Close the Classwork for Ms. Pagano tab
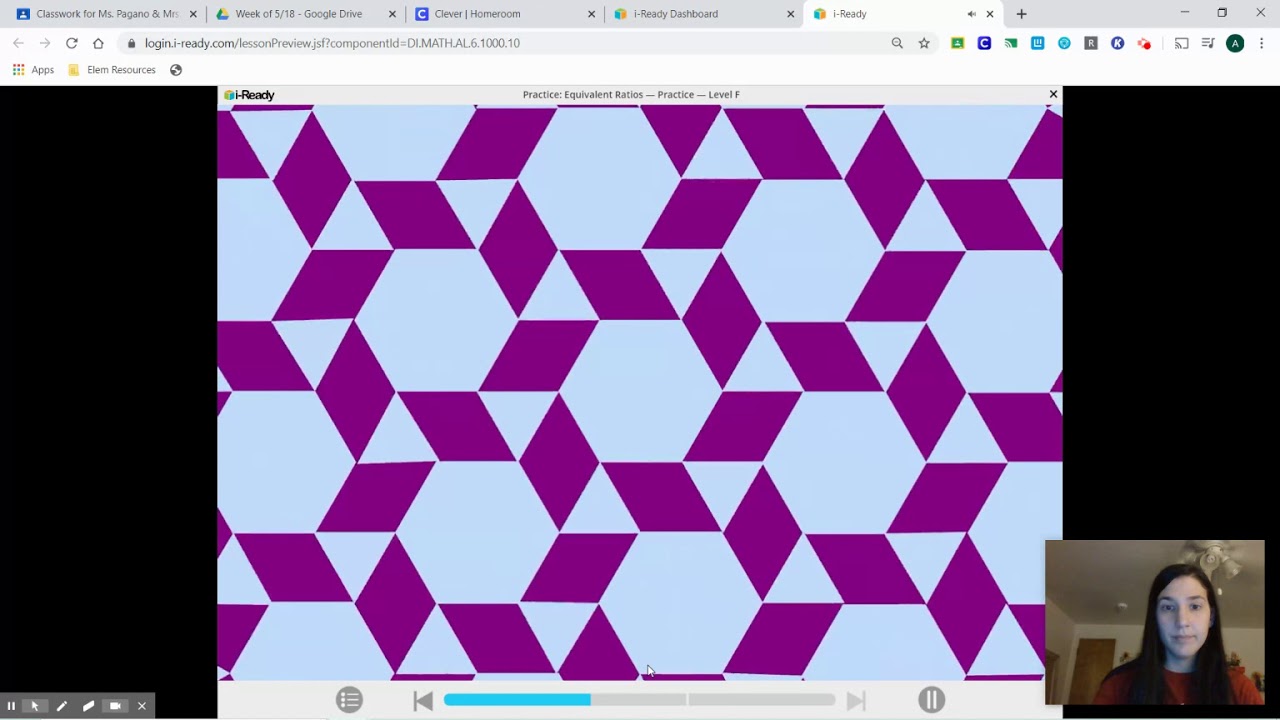This screenshot has width=1280, height=720. tap(193, 14)
